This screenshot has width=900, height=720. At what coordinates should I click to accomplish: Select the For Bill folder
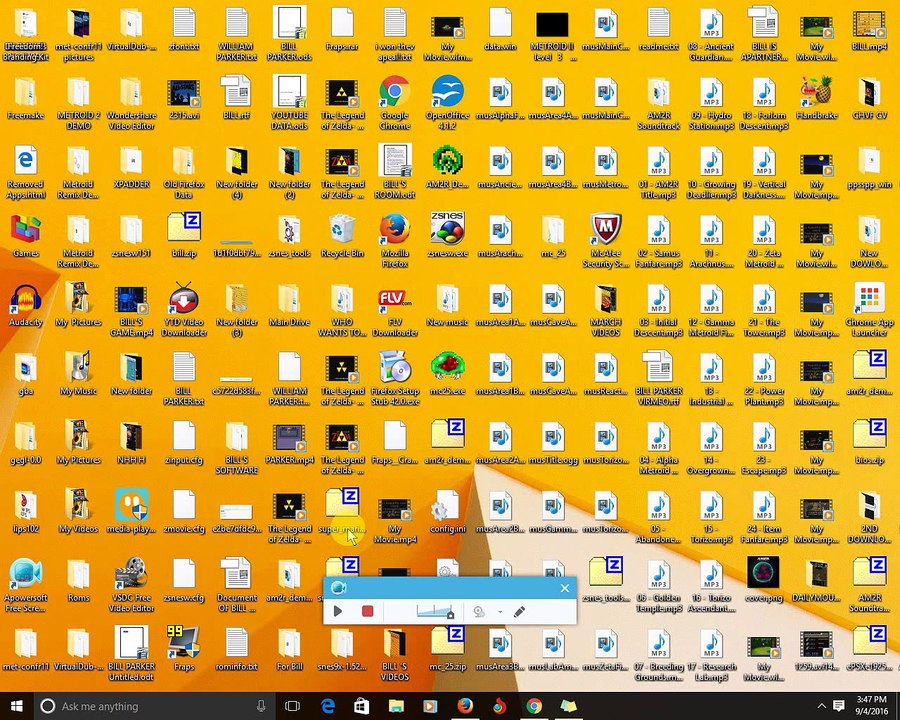[289, 650]
